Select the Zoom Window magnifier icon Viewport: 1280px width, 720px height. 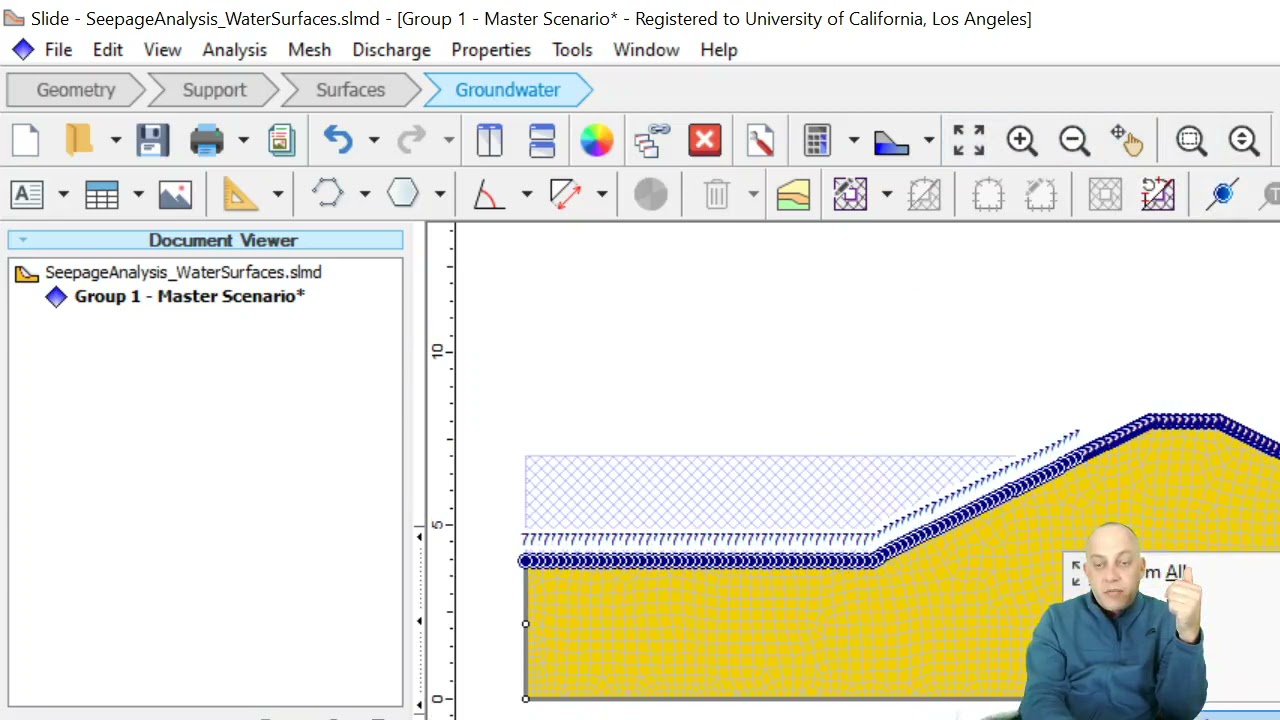(1192, 140)
